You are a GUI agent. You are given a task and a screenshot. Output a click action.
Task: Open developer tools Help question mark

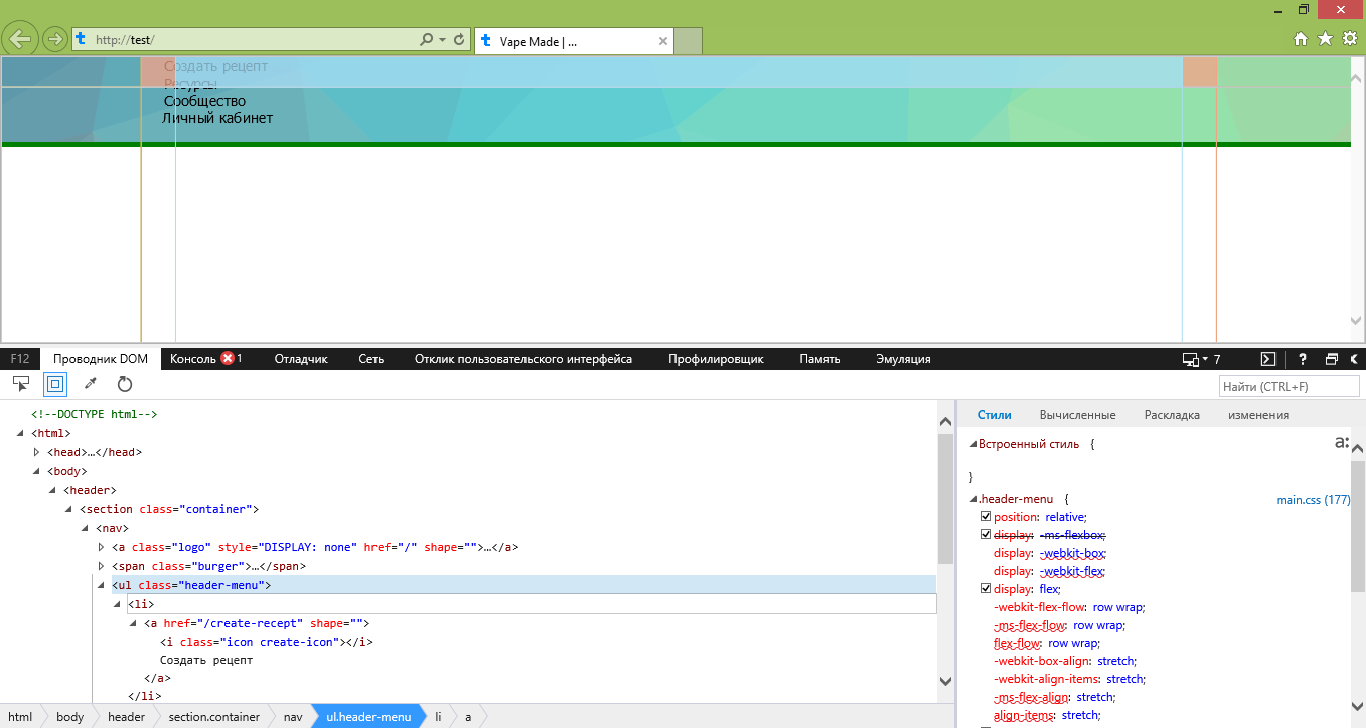[1303, 359]
